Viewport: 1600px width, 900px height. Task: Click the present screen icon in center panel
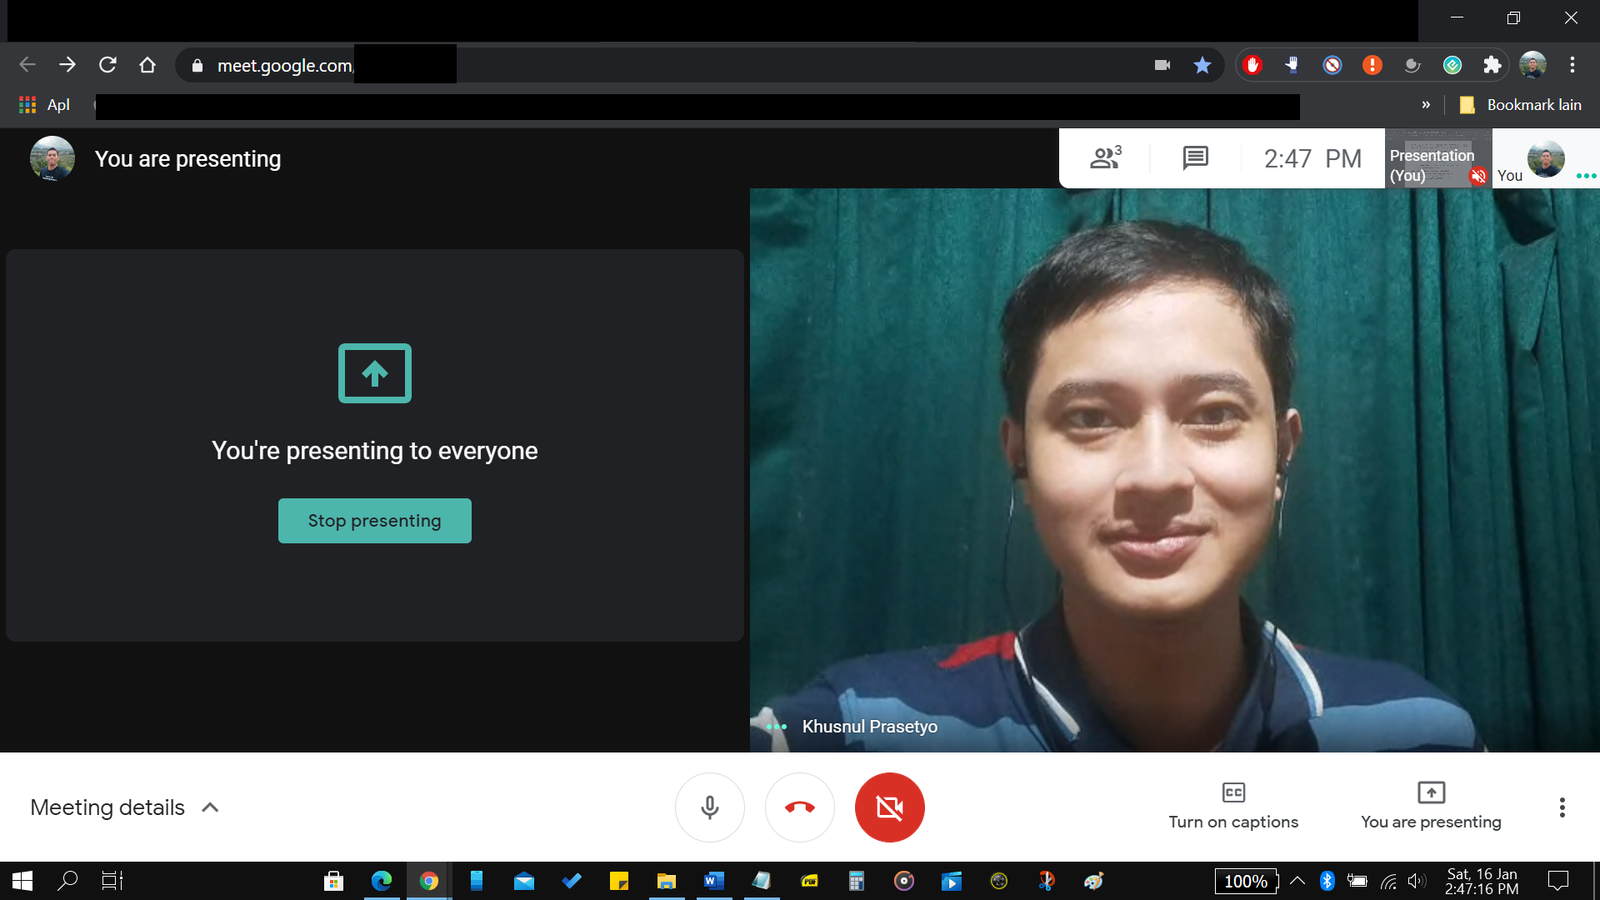click(375, 373)
